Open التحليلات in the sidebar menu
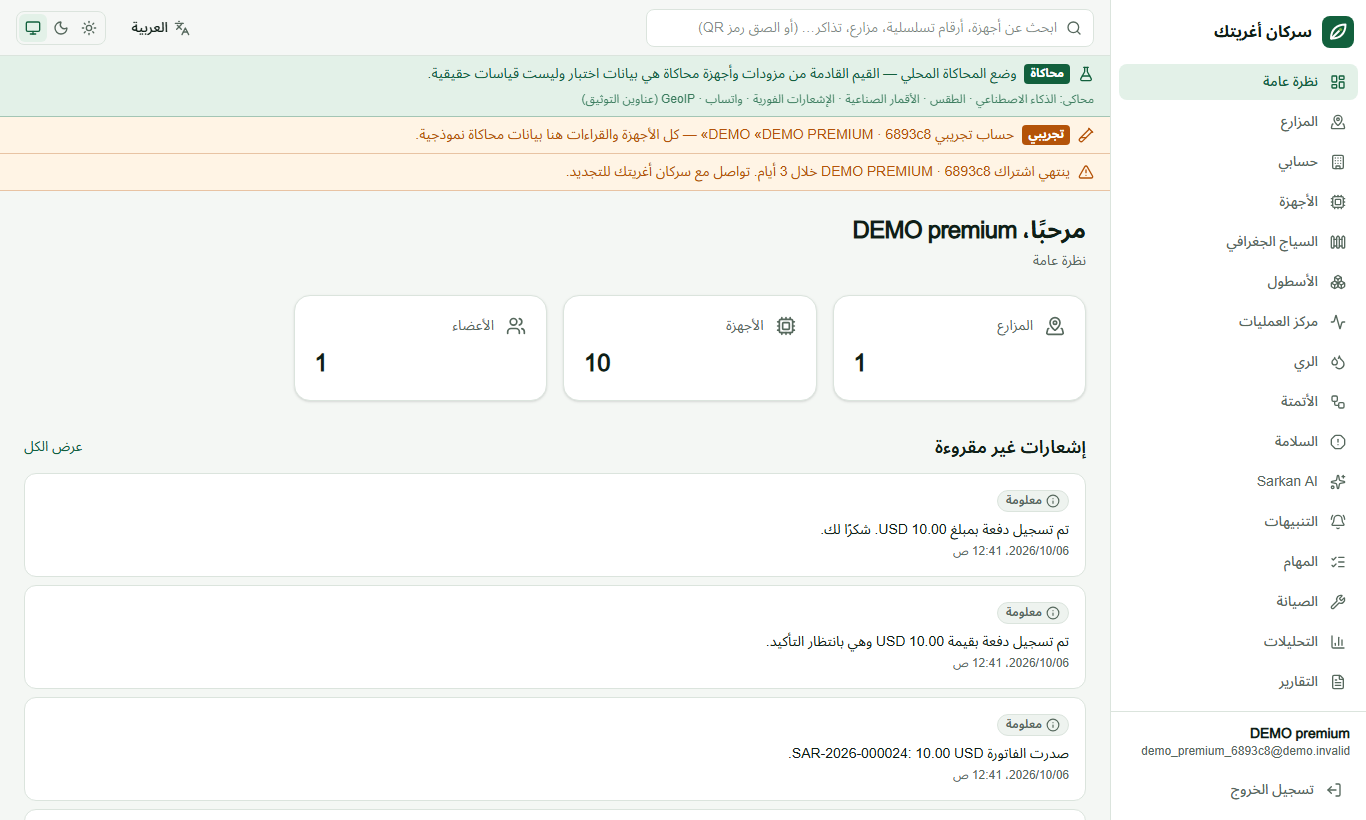This screenshot has height=820, width=1366. tap(1238, 642)
